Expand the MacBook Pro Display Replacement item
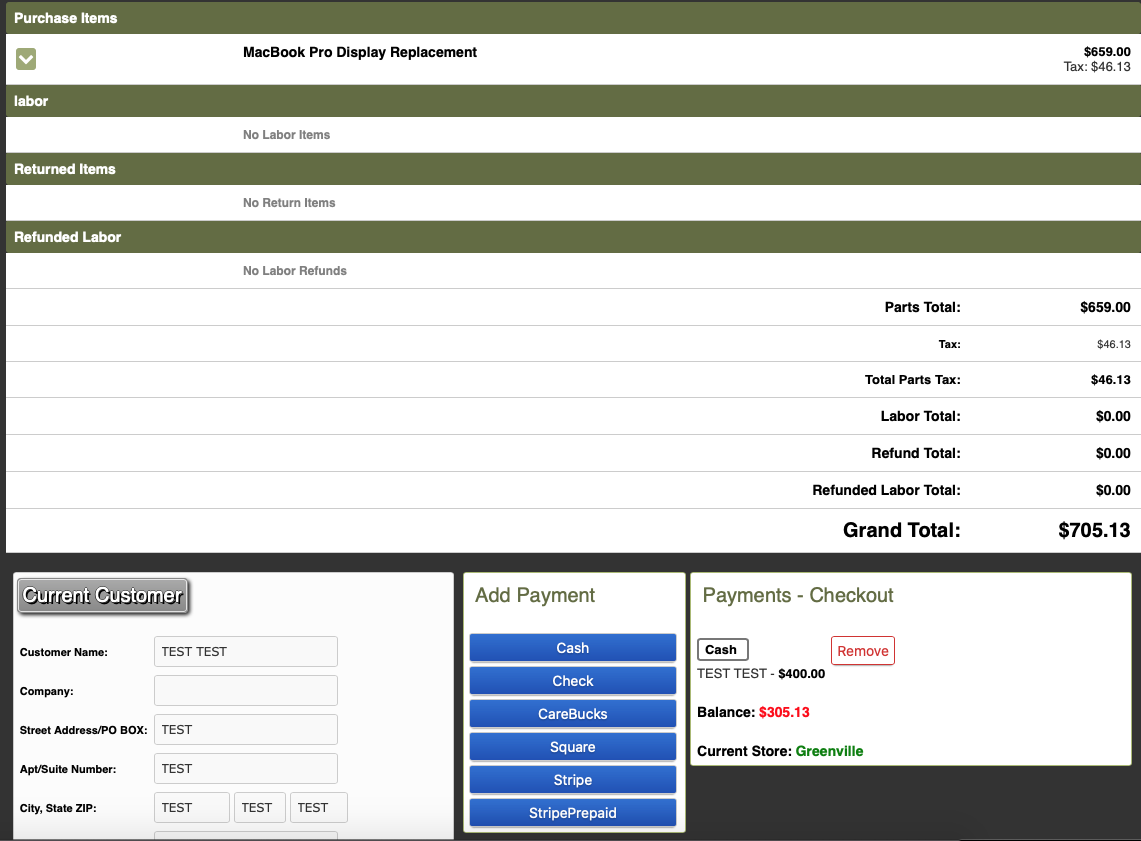The image size is (1141, 841). (x=26, y=60)
